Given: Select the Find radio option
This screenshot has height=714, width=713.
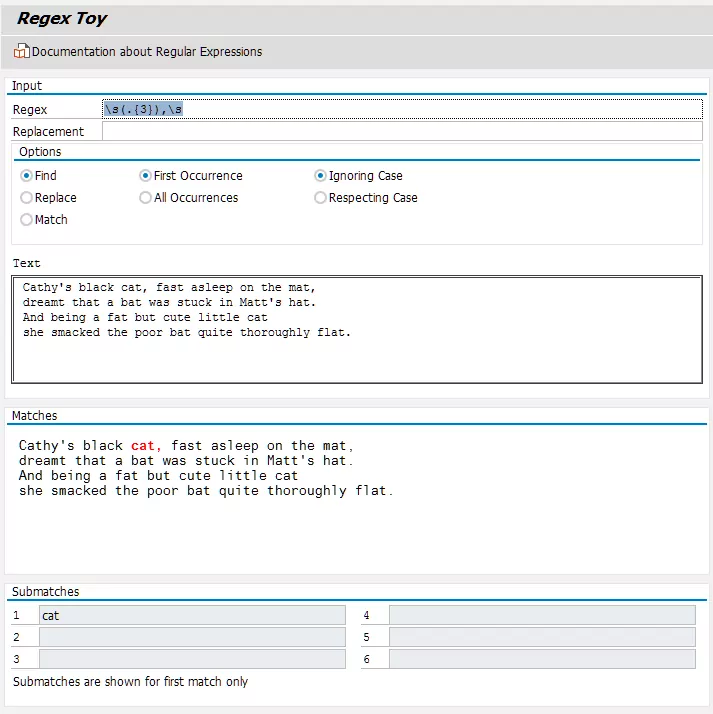Looking at the screenshot, I should point(27,176).
